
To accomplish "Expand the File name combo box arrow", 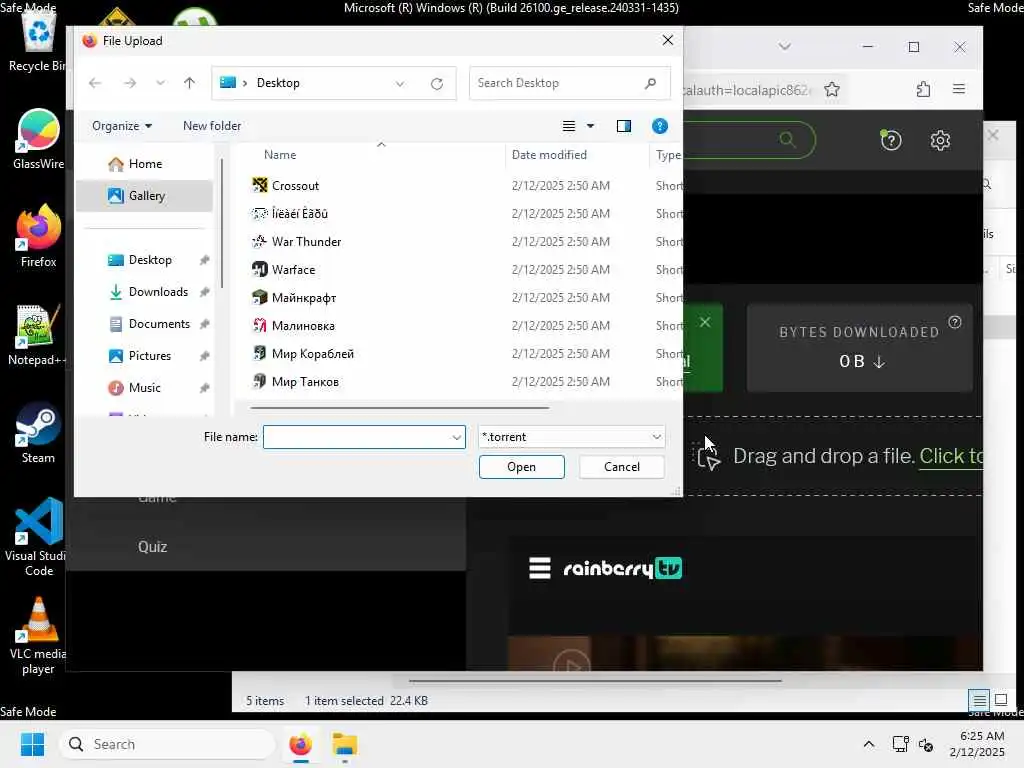I will click(456, 437).
